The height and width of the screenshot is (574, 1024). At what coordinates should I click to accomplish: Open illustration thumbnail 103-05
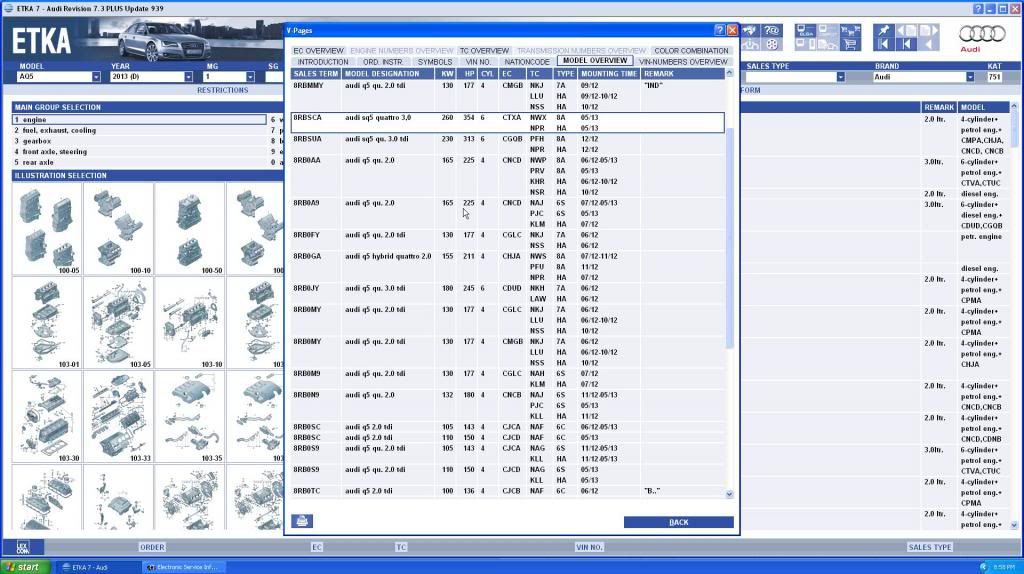coord(118,323)
